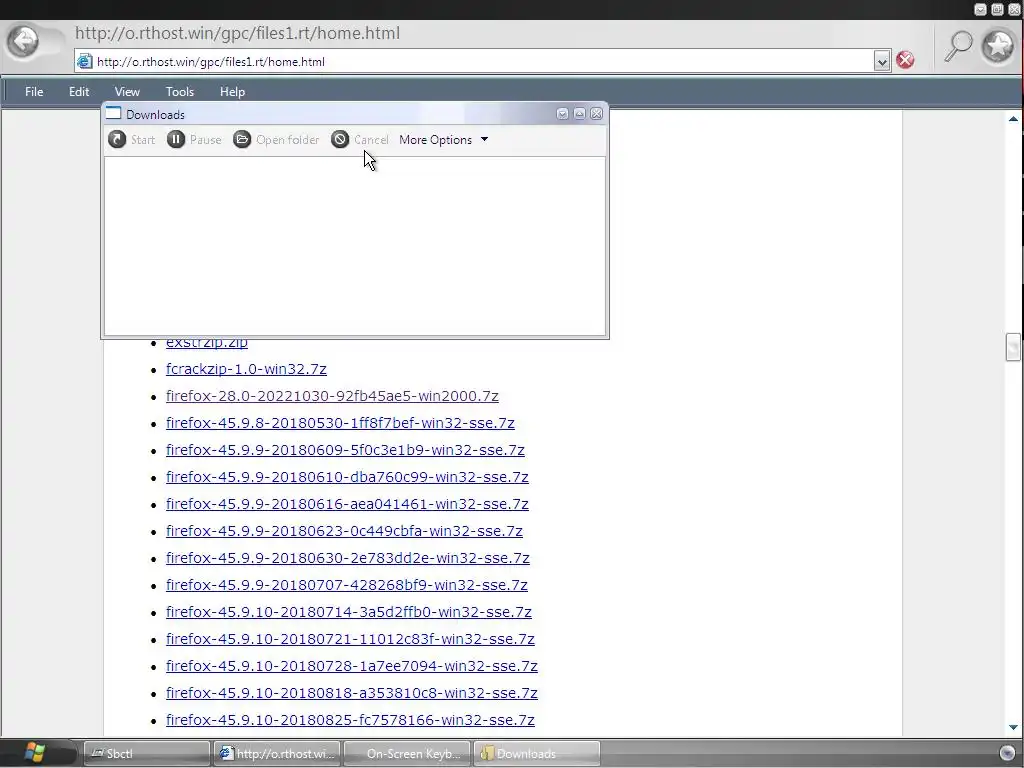Open the firefox-45.9.9-20180609 link
The height and width of the screenshot is (768, 1024).
pyautogui.click(x=345, y=450)
